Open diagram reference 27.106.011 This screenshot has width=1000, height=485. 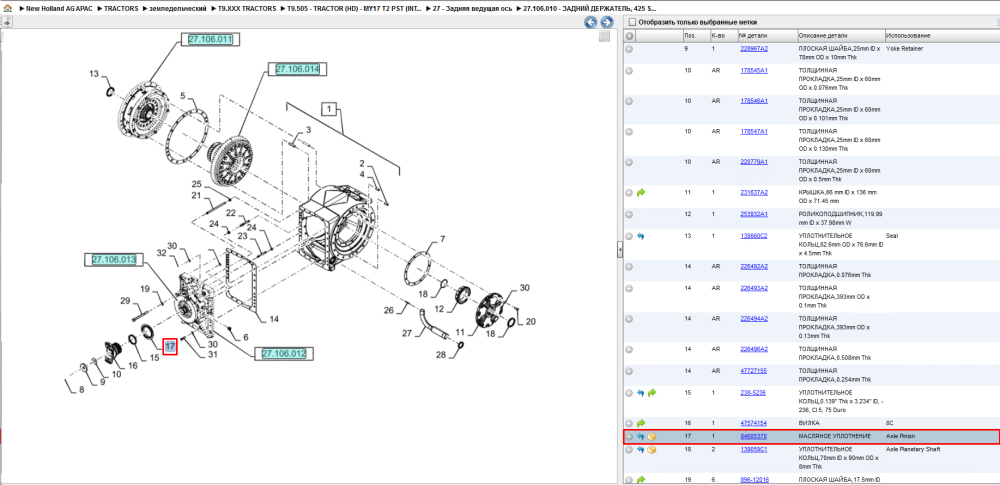tap(210, 40)
